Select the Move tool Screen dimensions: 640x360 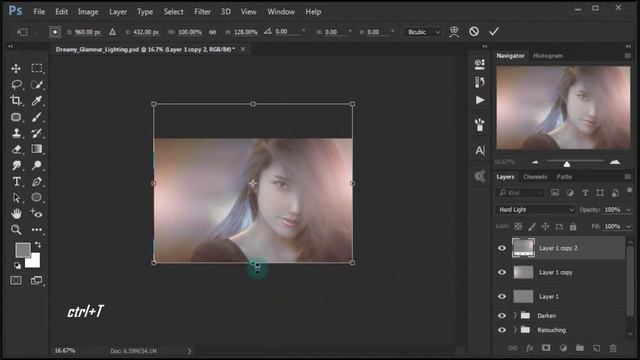(x=16, y=69)
